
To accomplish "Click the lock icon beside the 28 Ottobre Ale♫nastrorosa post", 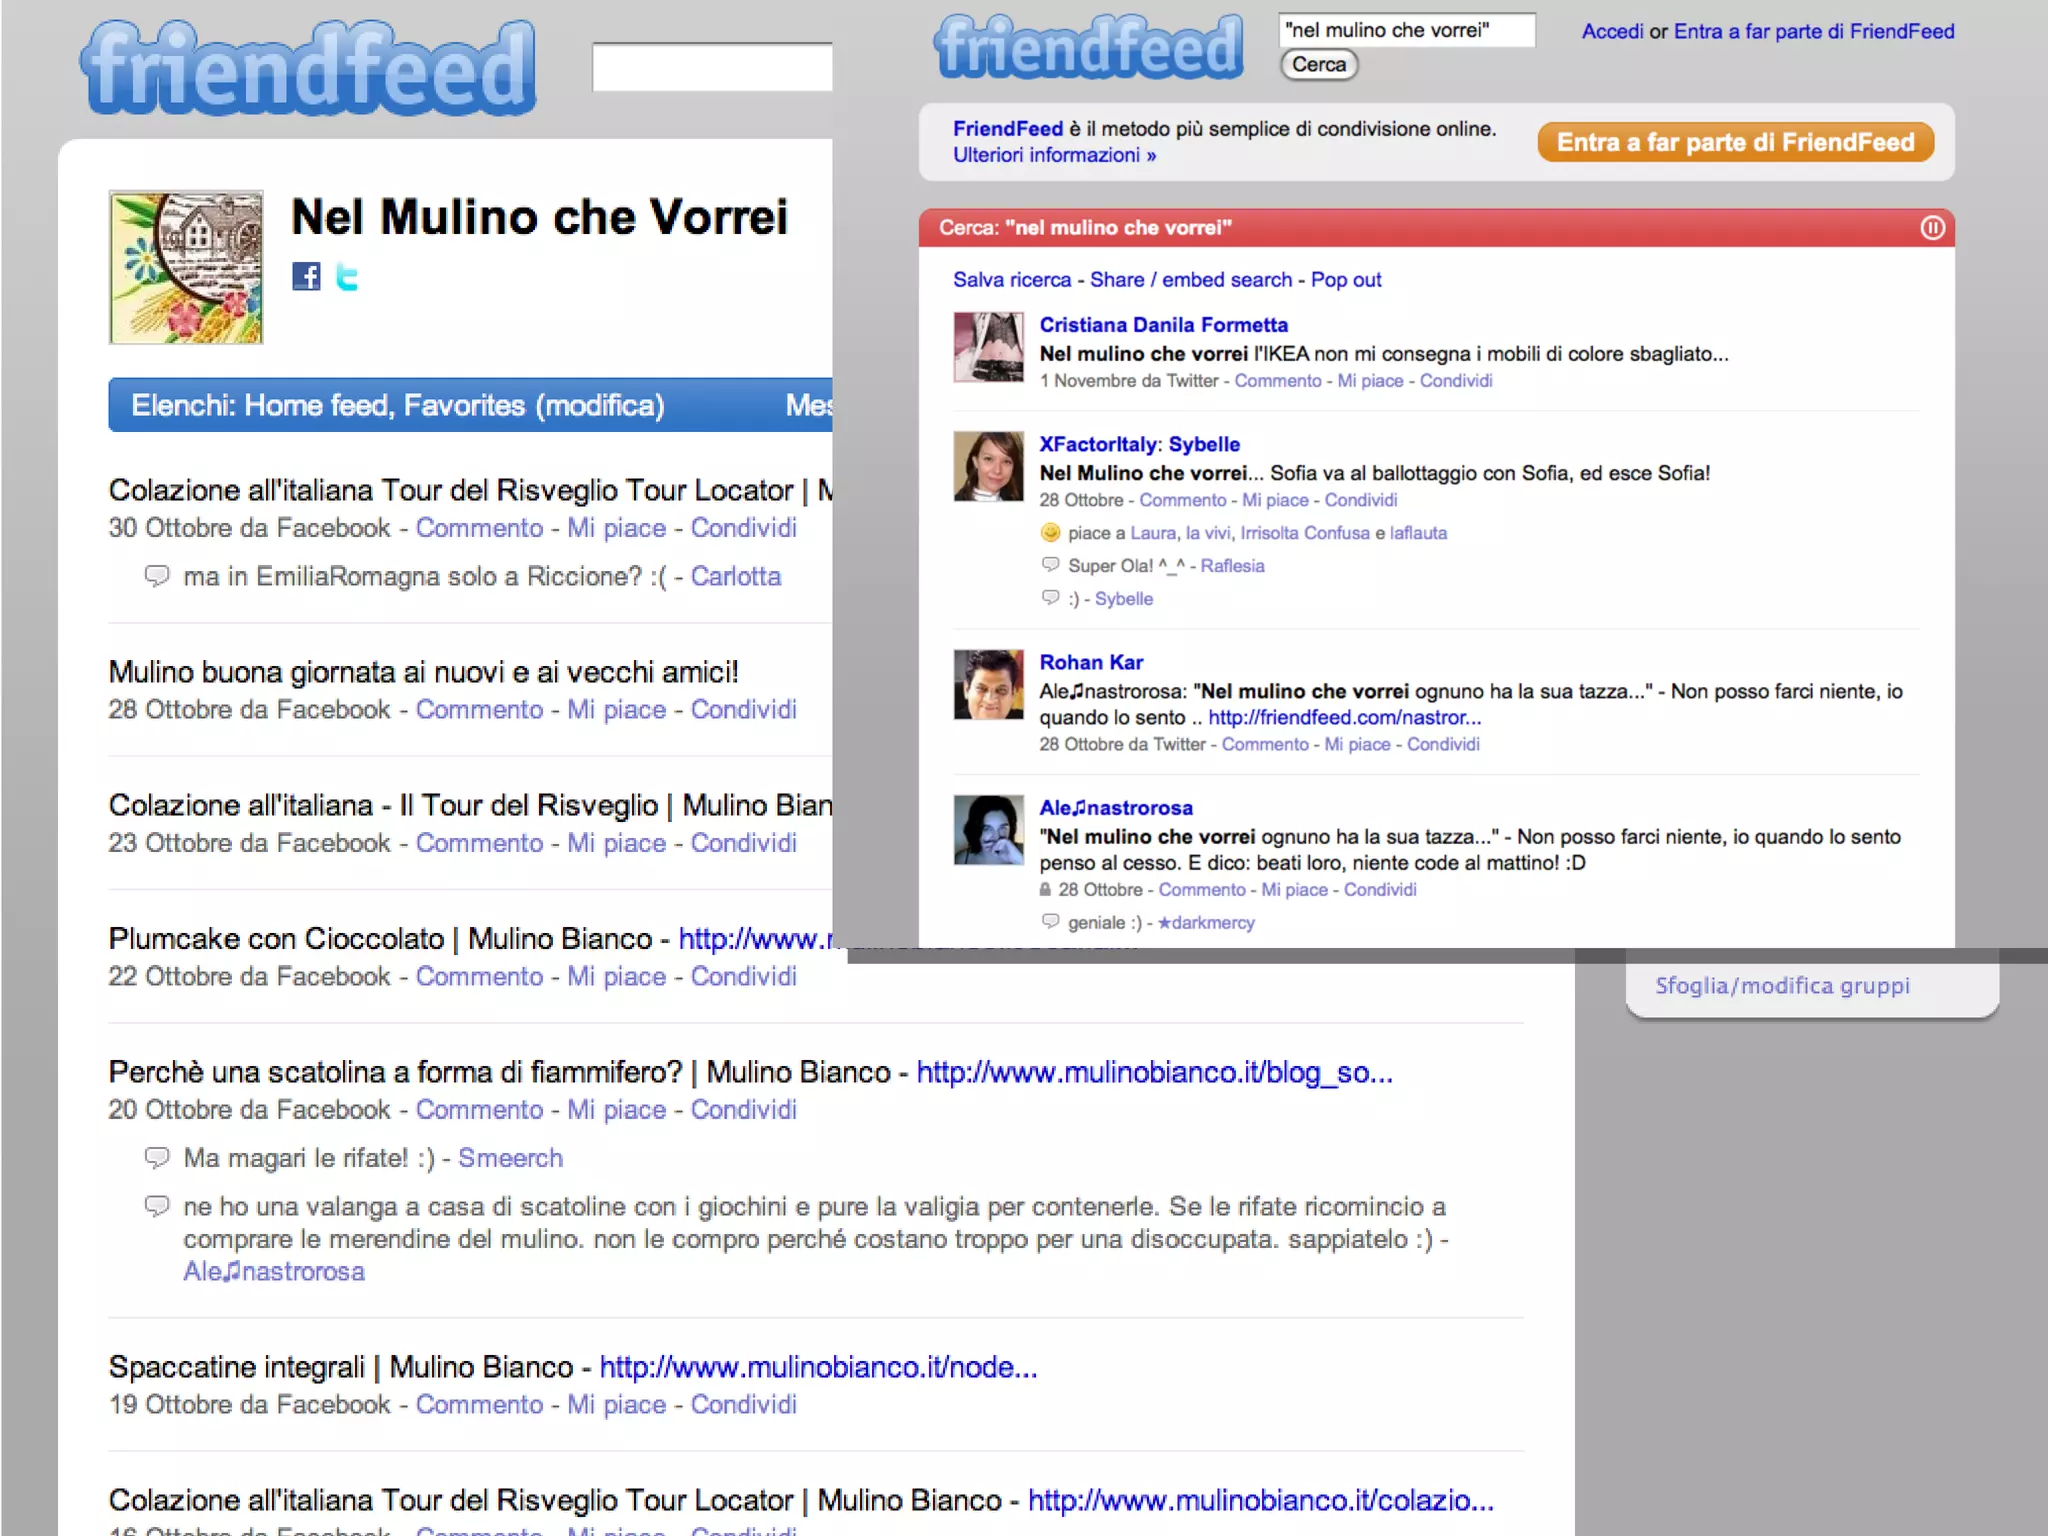I will click(1045, 889).
